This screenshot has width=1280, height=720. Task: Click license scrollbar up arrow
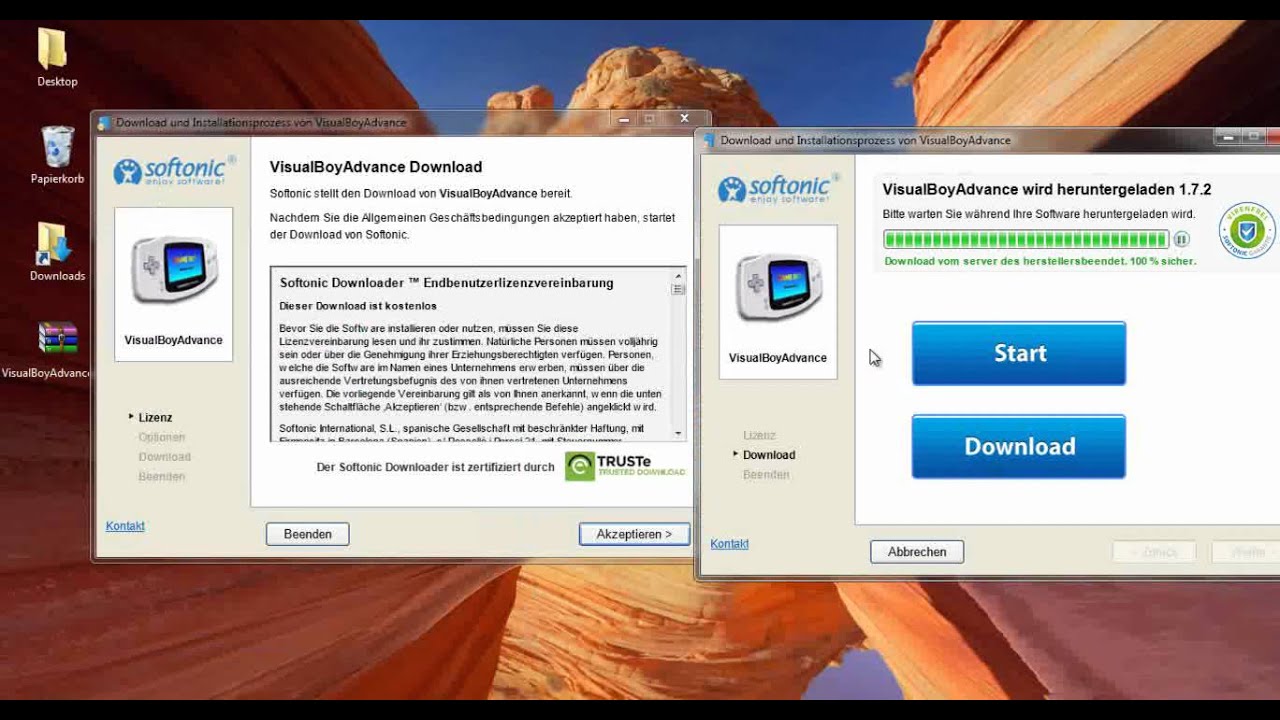tap(679, 275)
